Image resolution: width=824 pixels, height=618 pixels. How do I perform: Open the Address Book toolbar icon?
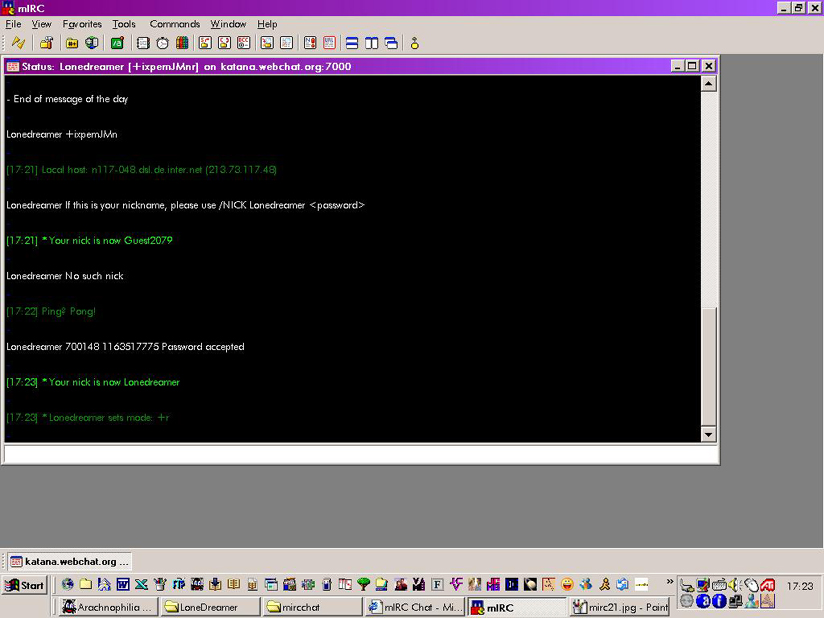pos(143,43)
